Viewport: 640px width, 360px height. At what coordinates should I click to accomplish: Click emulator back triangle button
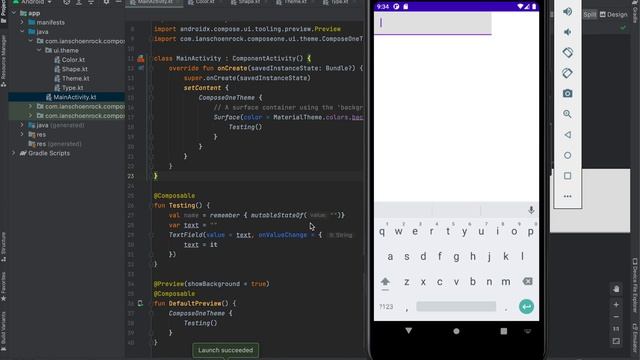click(x=567, y=135)
